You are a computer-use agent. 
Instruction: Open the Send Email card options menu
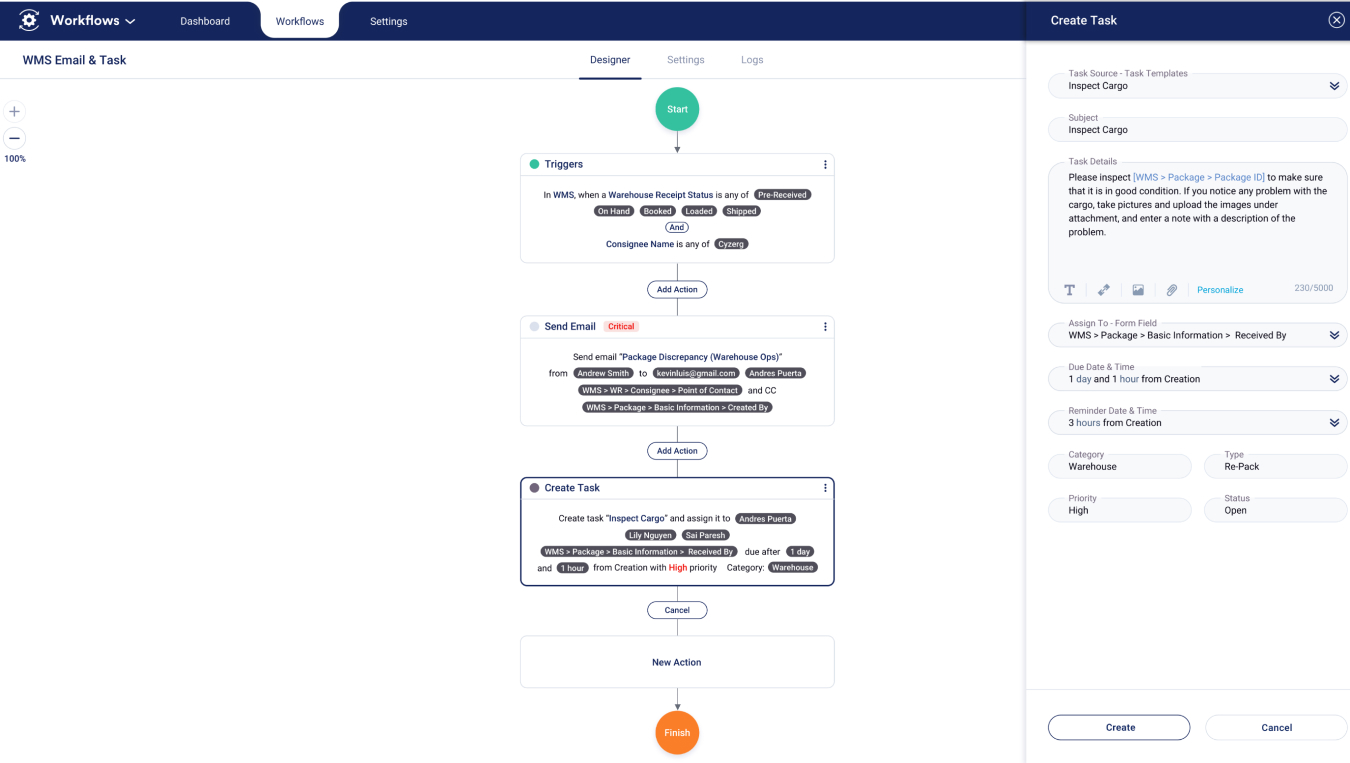pyautogui.click(x=825, y=327)
